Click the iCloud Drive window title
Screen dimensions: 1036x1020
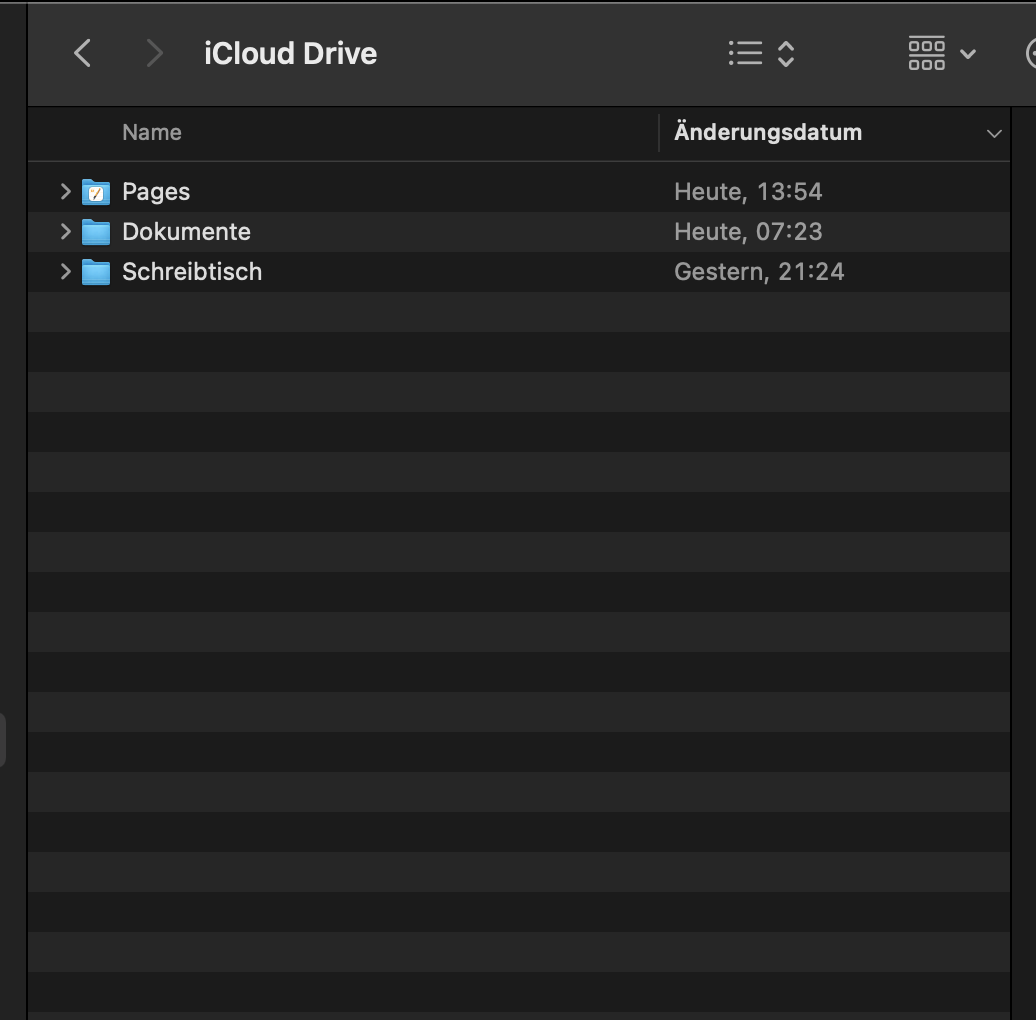(x=290, y=53)
